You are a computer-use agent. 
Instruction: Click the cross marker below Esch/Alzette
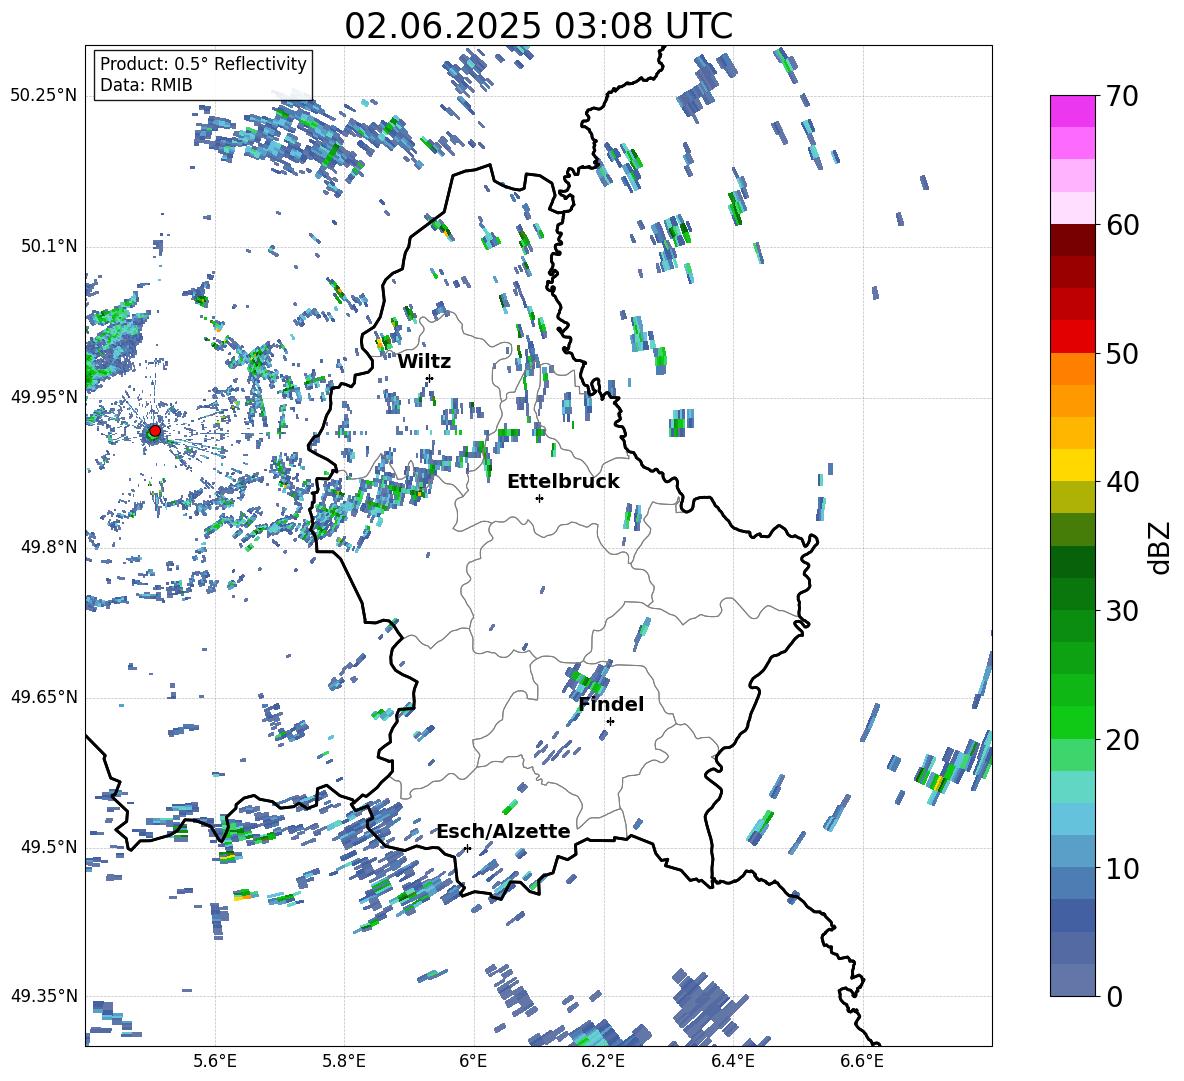point(467,848)
